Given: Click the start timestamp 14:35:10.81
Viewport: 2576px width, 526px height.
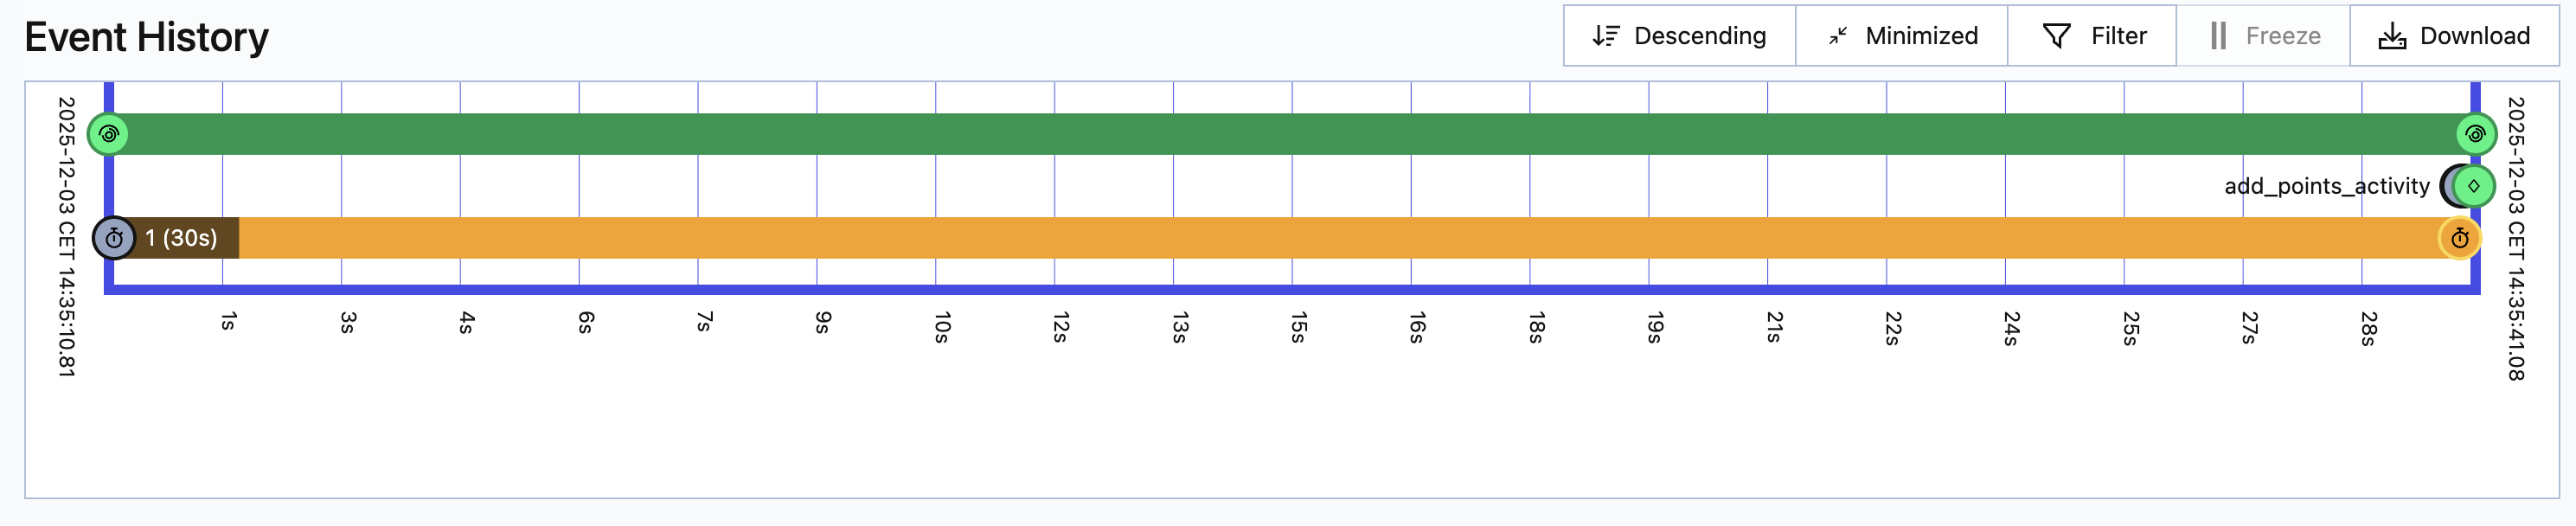Looking at the screenshot, I should 66,236.
